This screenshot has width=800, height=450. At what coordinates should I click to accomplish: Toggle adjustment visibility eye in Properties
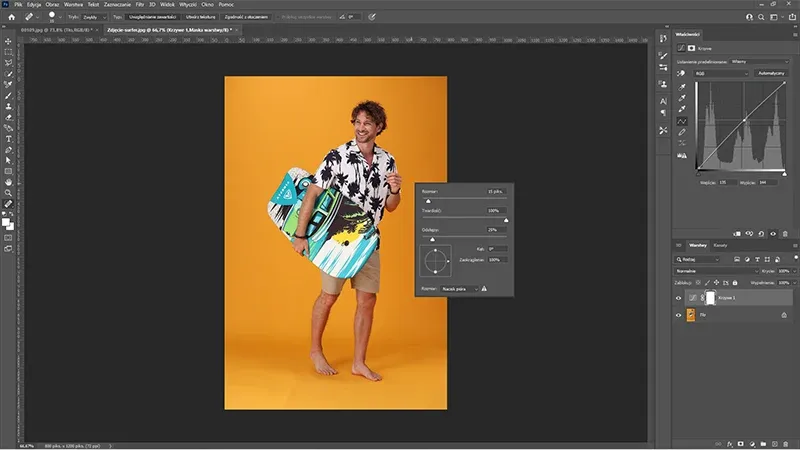click(x=773, y=234)
